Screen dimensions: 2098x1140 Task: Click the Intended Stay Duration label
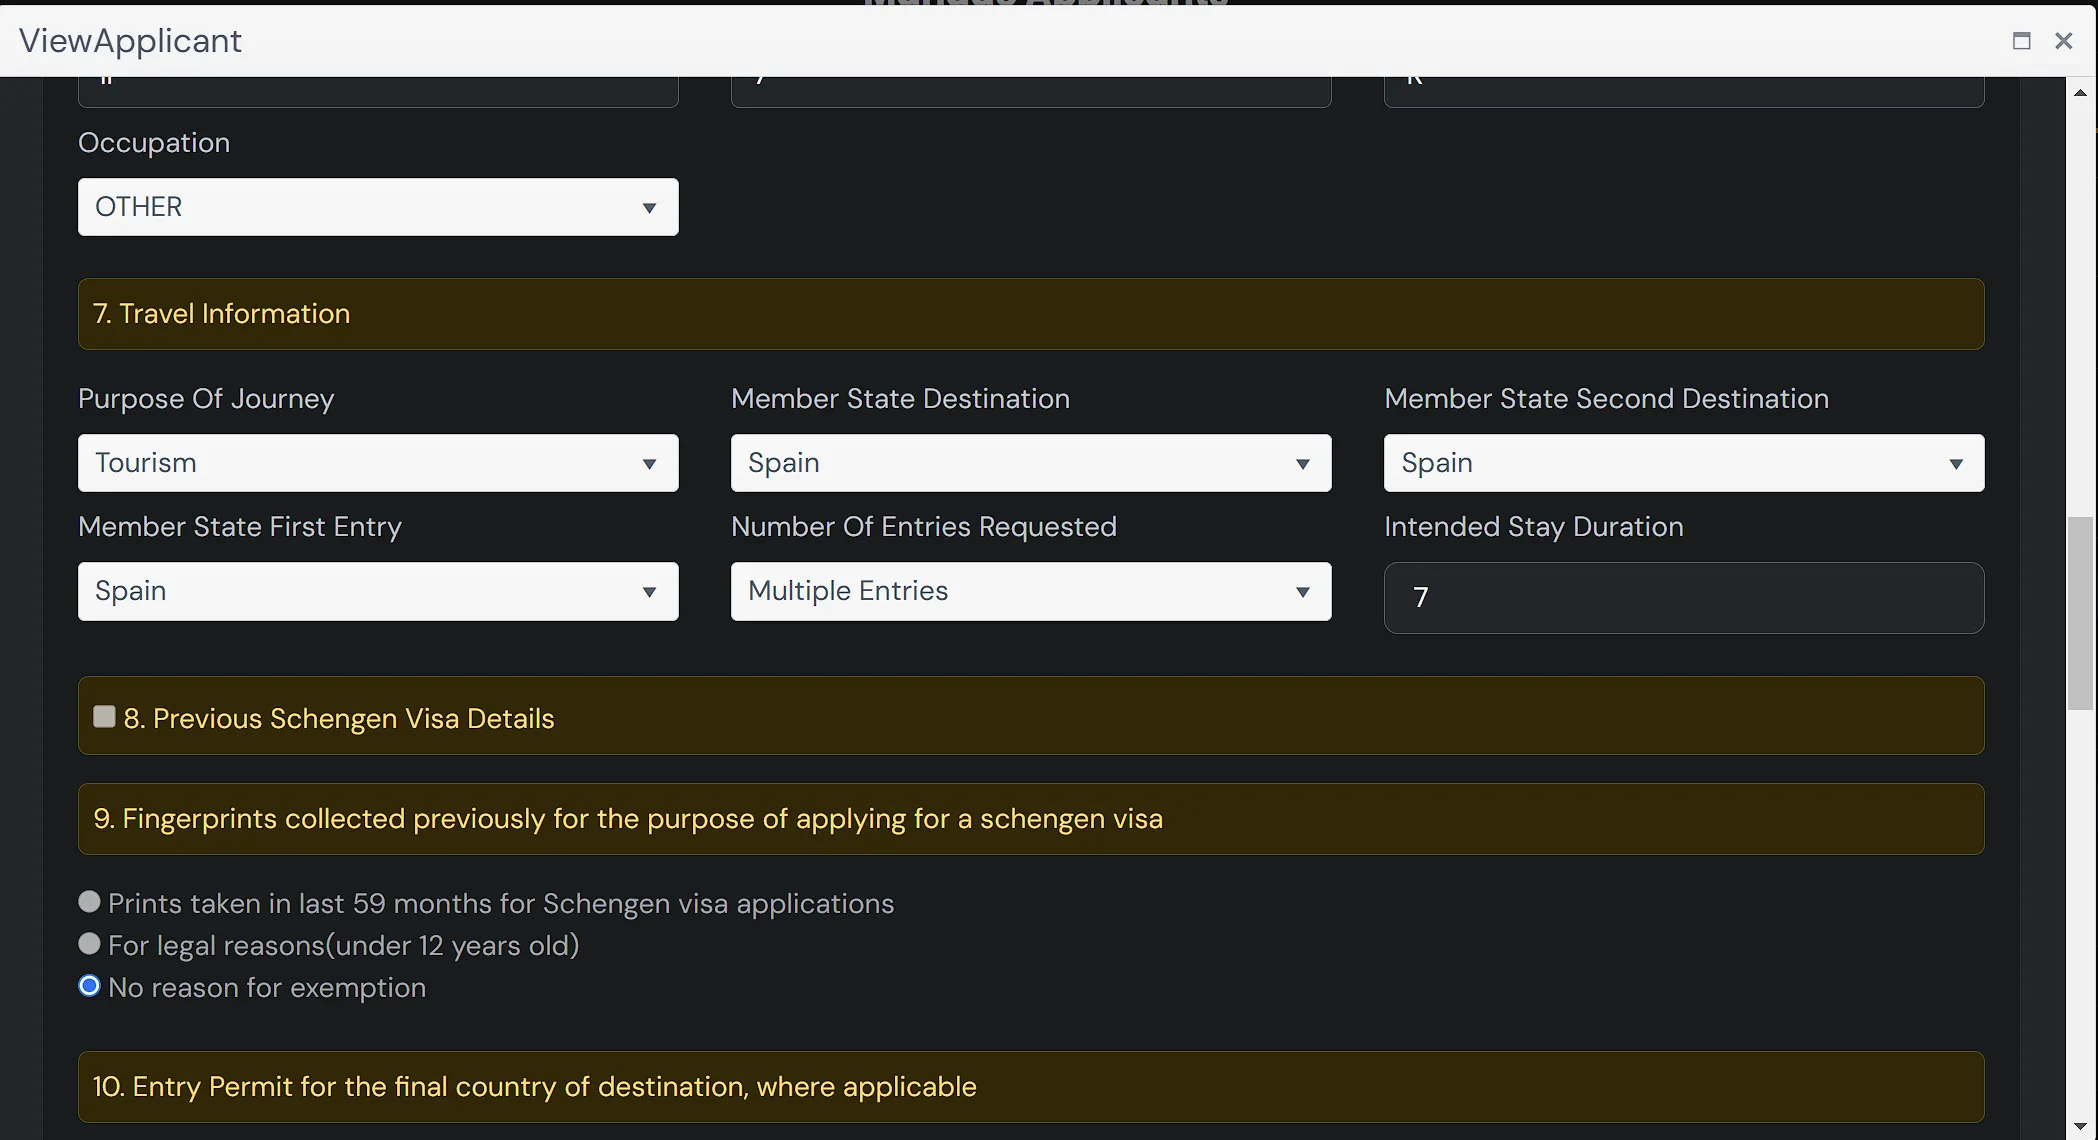[x=1534, y=527]
